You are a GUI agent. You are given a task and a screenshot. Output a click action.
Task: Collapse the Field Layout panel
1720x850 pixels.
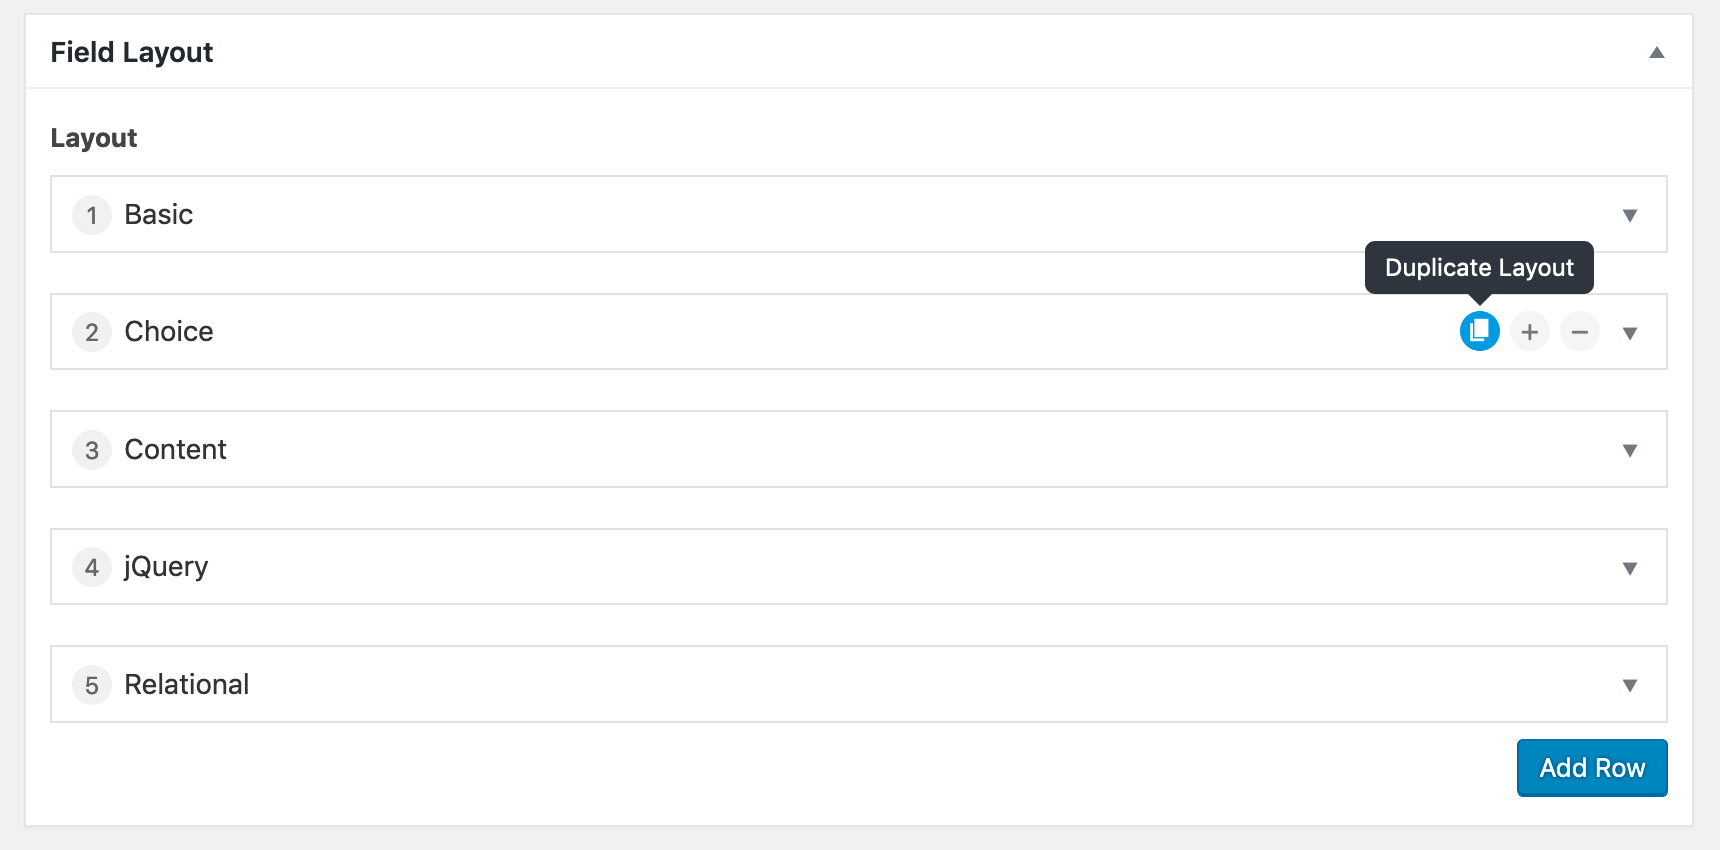(1656, 52)
